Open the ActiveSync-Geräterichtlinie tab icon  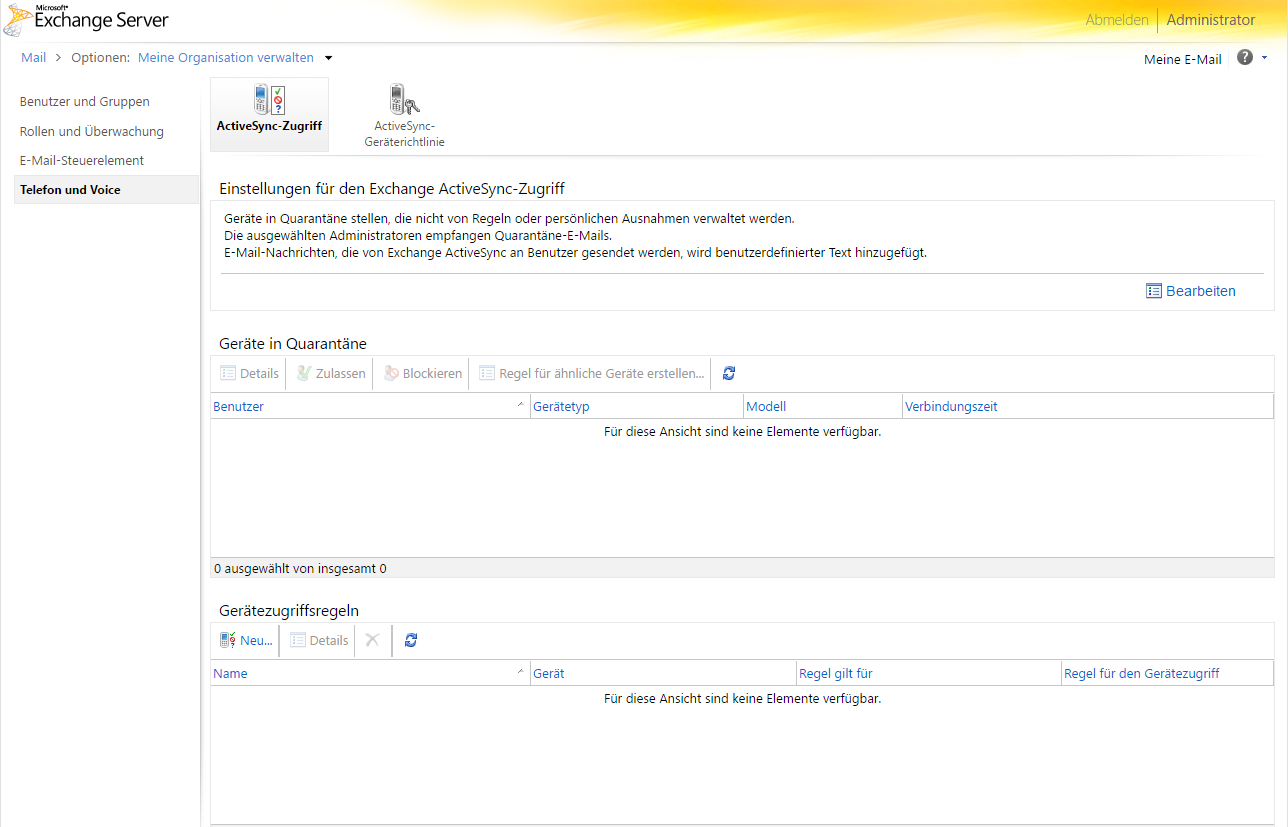404,100
